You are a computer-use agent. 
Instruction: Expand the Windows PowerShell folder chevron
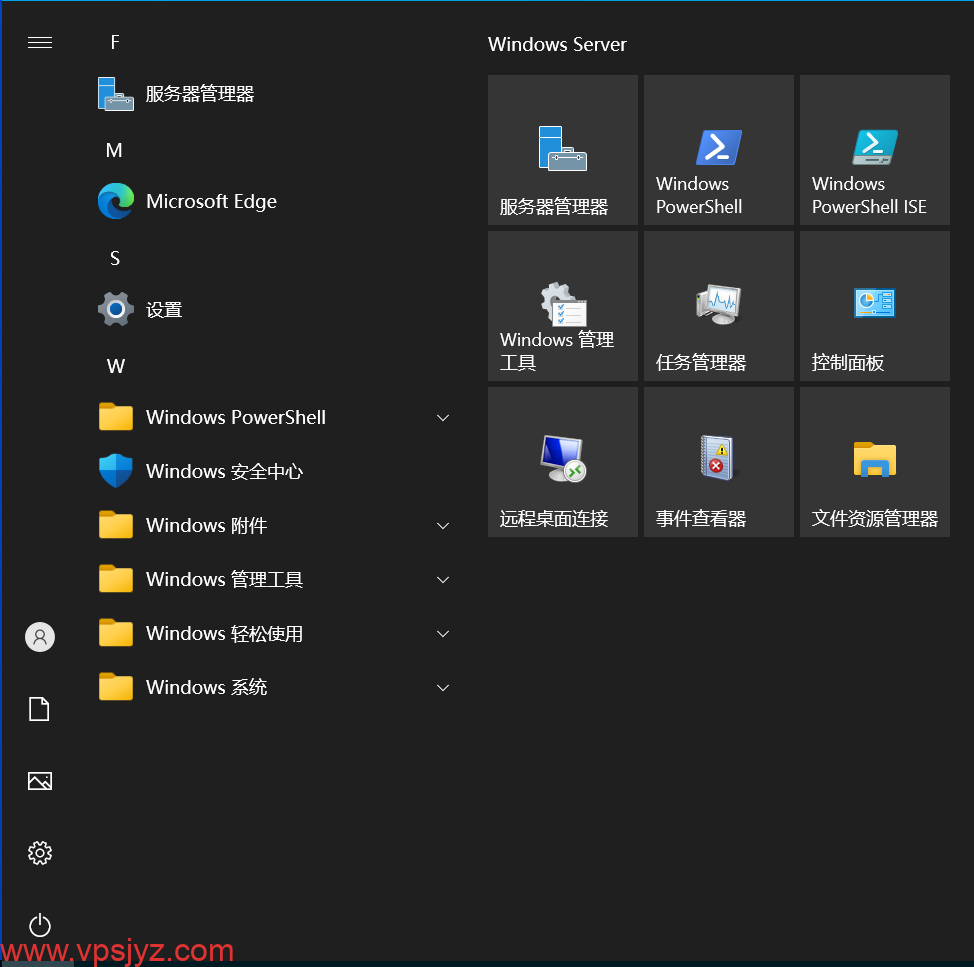pyautogui.click(x=443, y=417)
